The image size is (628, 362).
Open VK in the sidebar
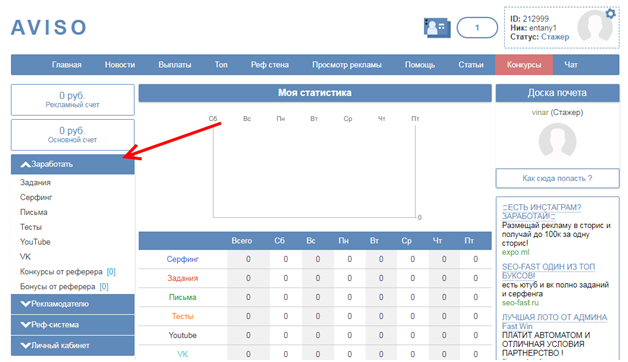click(x=25, y=257)
